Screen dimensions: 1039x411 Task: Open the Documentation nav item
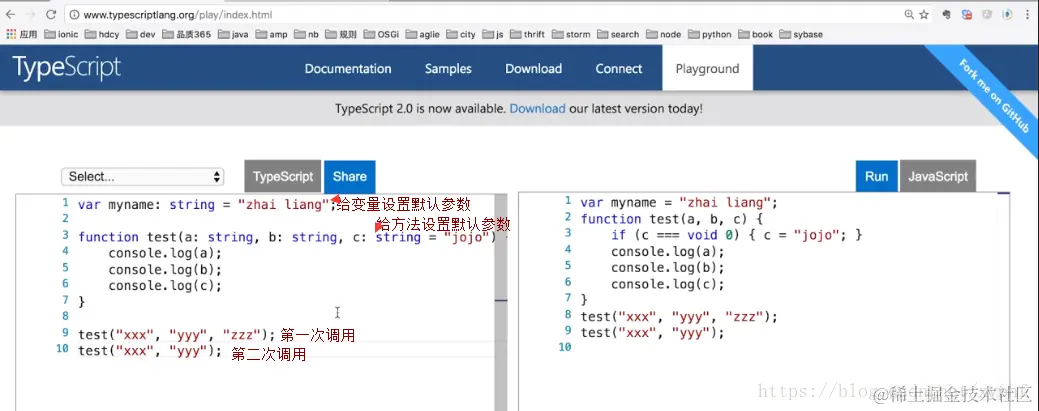pyautogui.click(x=348, y=68)
